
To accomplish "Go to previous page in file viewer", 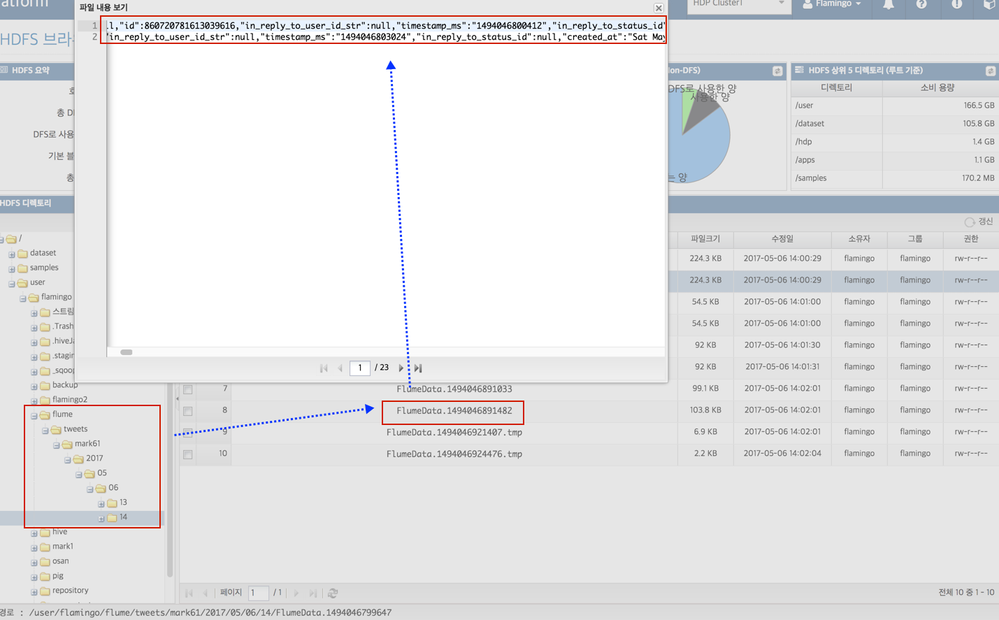I will [x=340, y=368].
